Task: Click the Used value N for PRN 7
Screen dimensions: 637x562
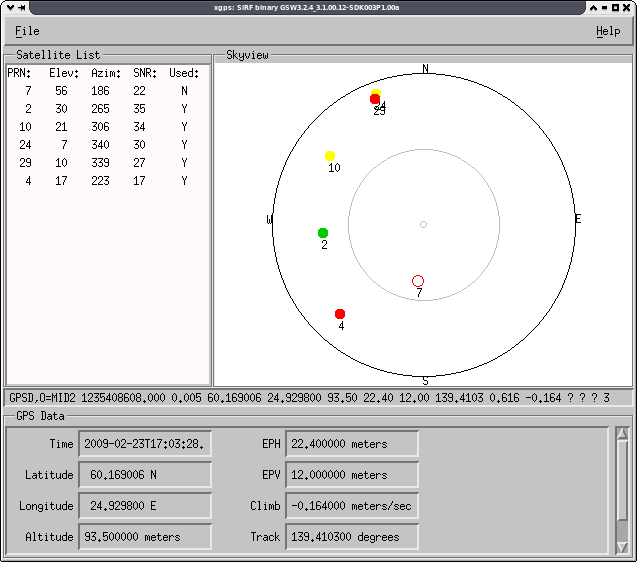Action: (184, 91)
